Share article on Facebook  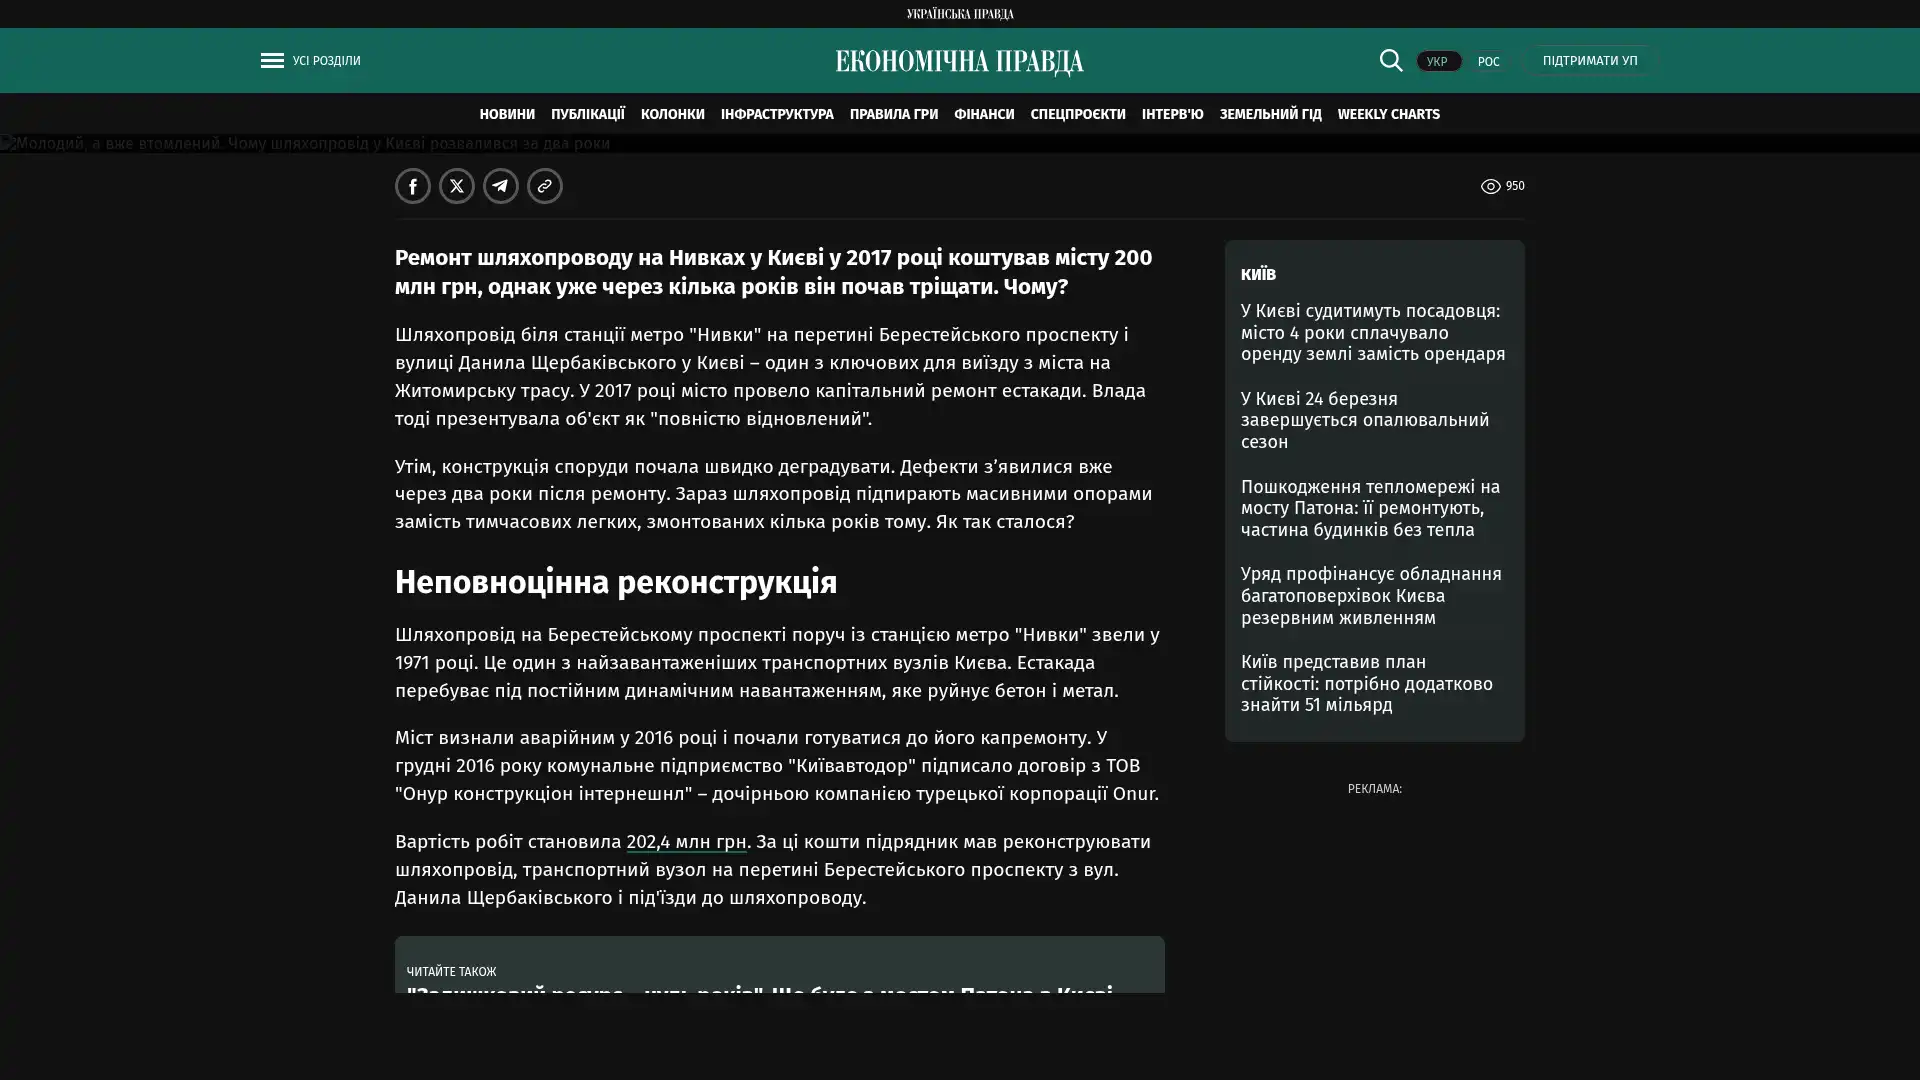click(412, 186)
